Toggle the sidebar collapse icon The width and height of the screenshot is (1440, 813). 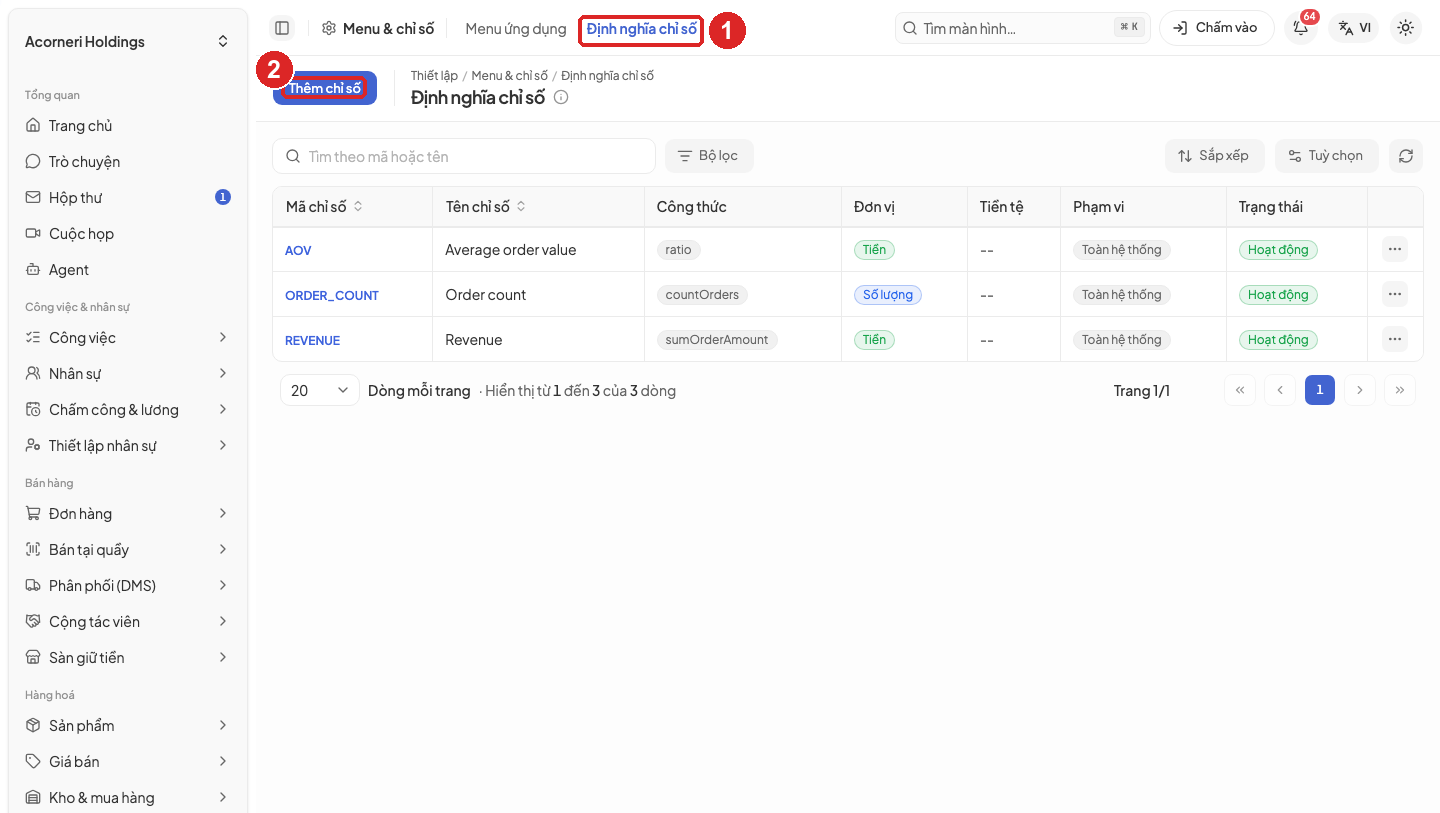point(282,28)
